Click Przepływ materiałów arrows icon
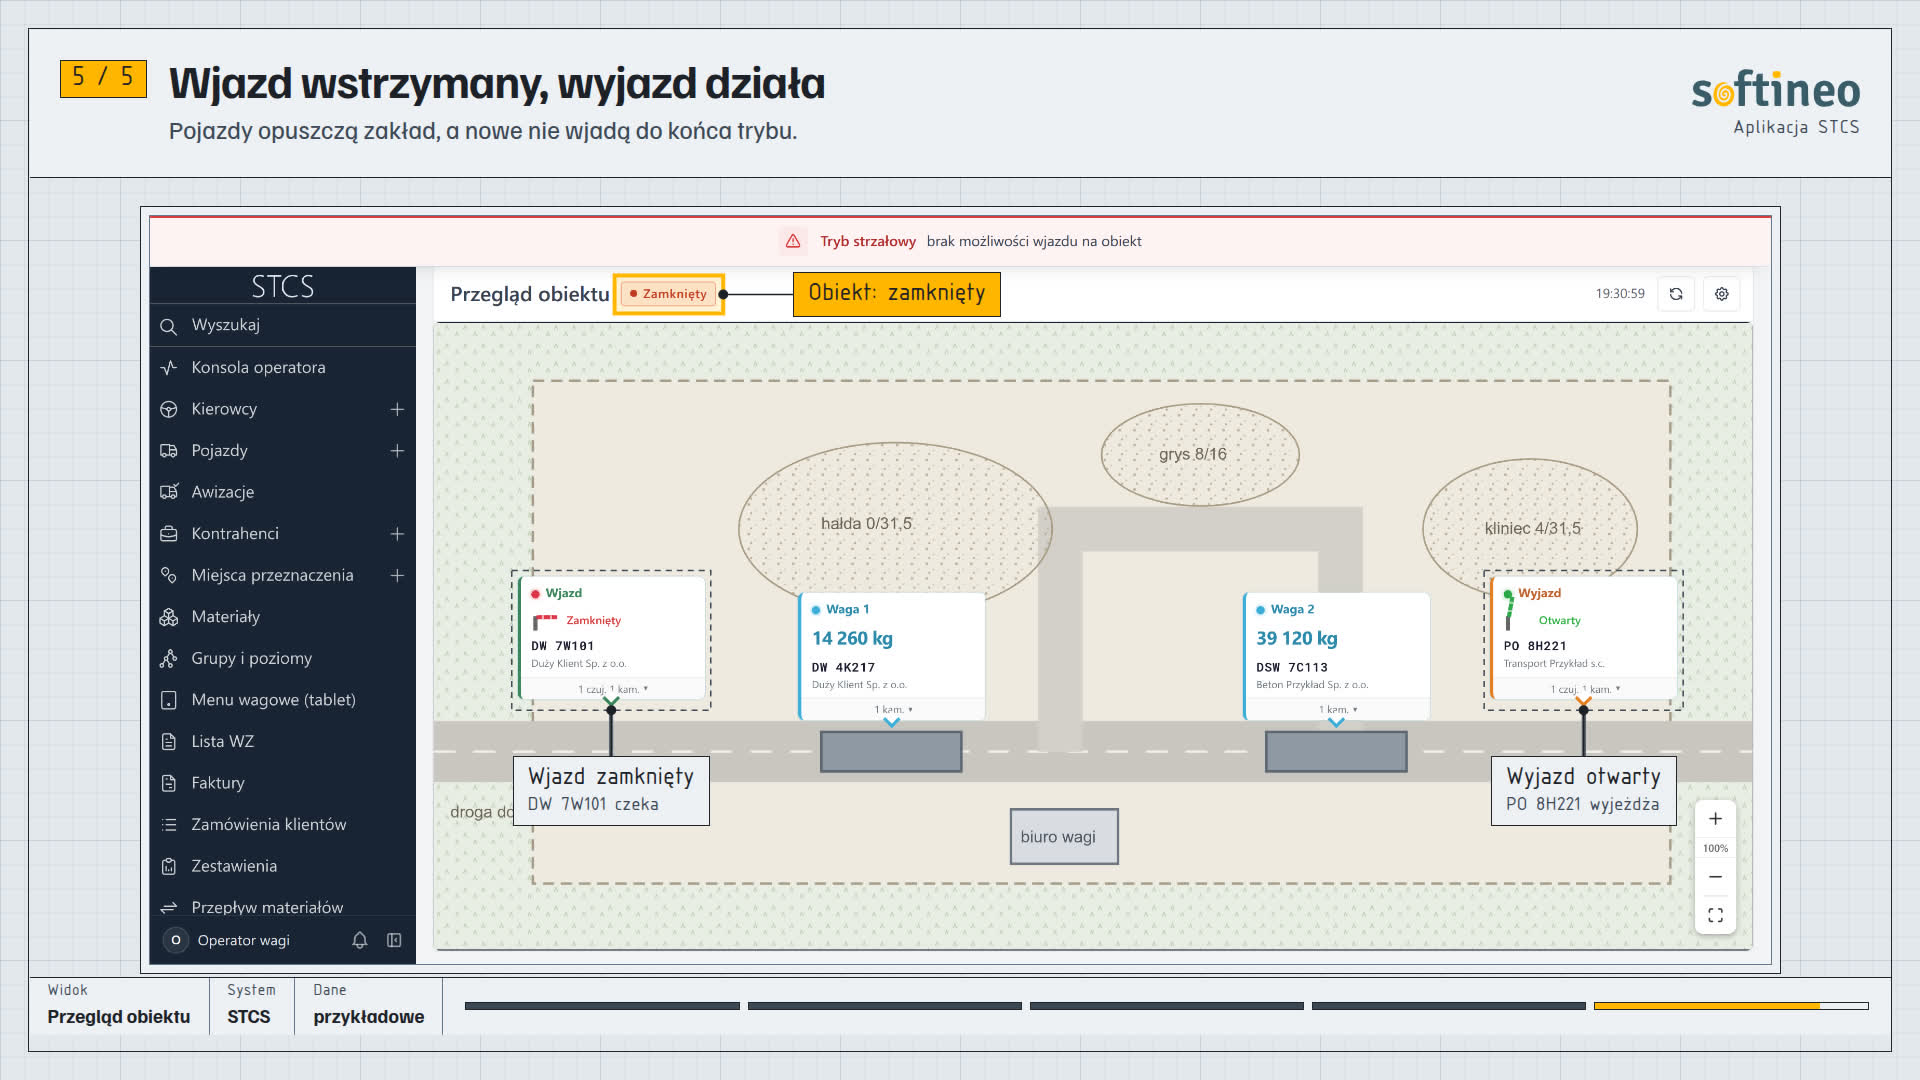The height and width of the screenshot is (1080, 1920). (168, 907)
